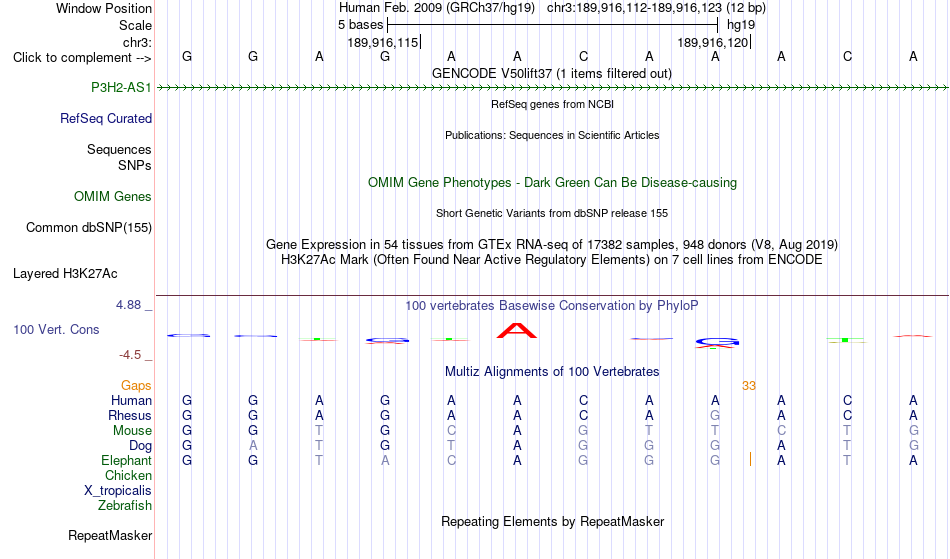Click the 4.88 PhyloP upper limit value
The height and width of the screenshot is (559, 950).
128,305
